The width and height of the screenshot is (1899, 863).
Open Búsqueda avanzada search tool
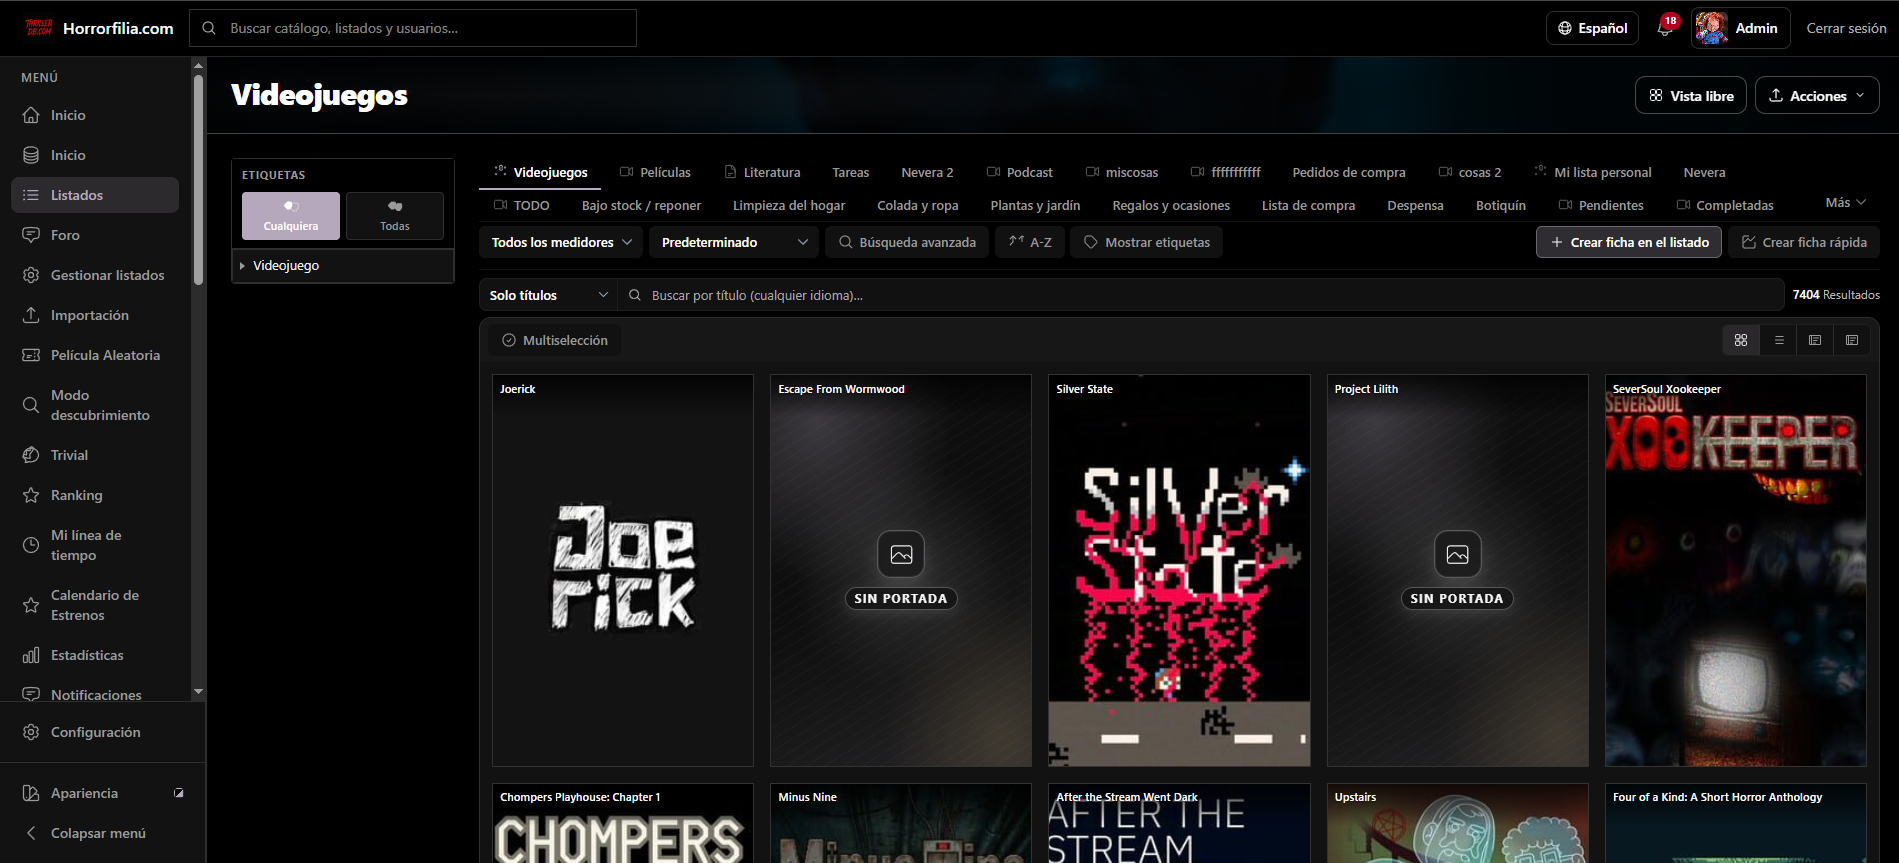click(907, 242)
